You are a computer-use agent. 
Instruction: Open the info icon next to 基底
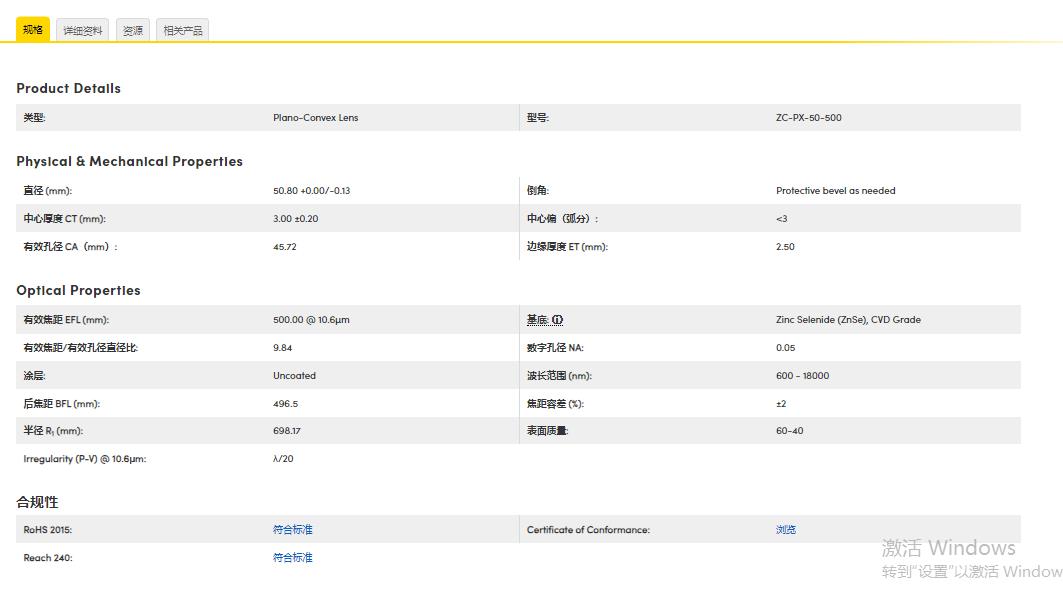point(556,319)
